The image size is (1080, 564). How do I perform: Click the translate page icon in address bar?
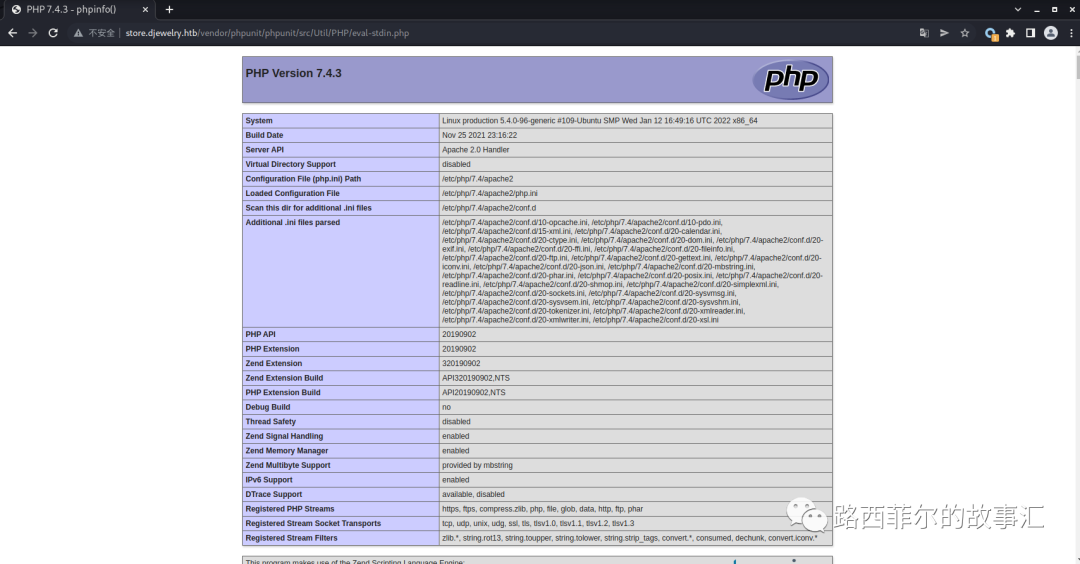pyautogui.click(x=924, y=33)
